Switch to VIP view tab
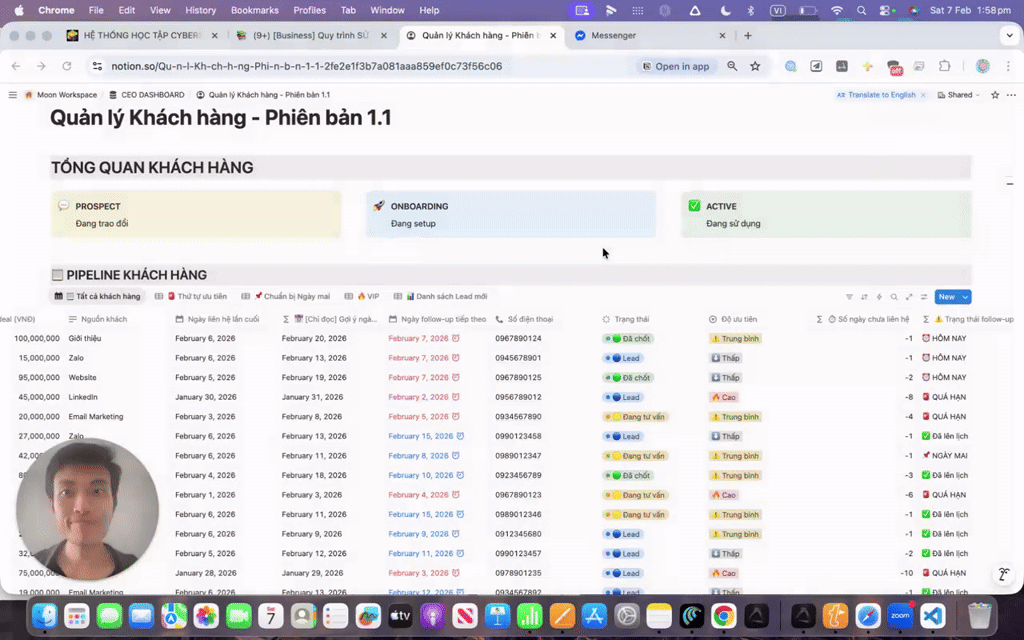1024x640 pixels. (x=362, y=296)
